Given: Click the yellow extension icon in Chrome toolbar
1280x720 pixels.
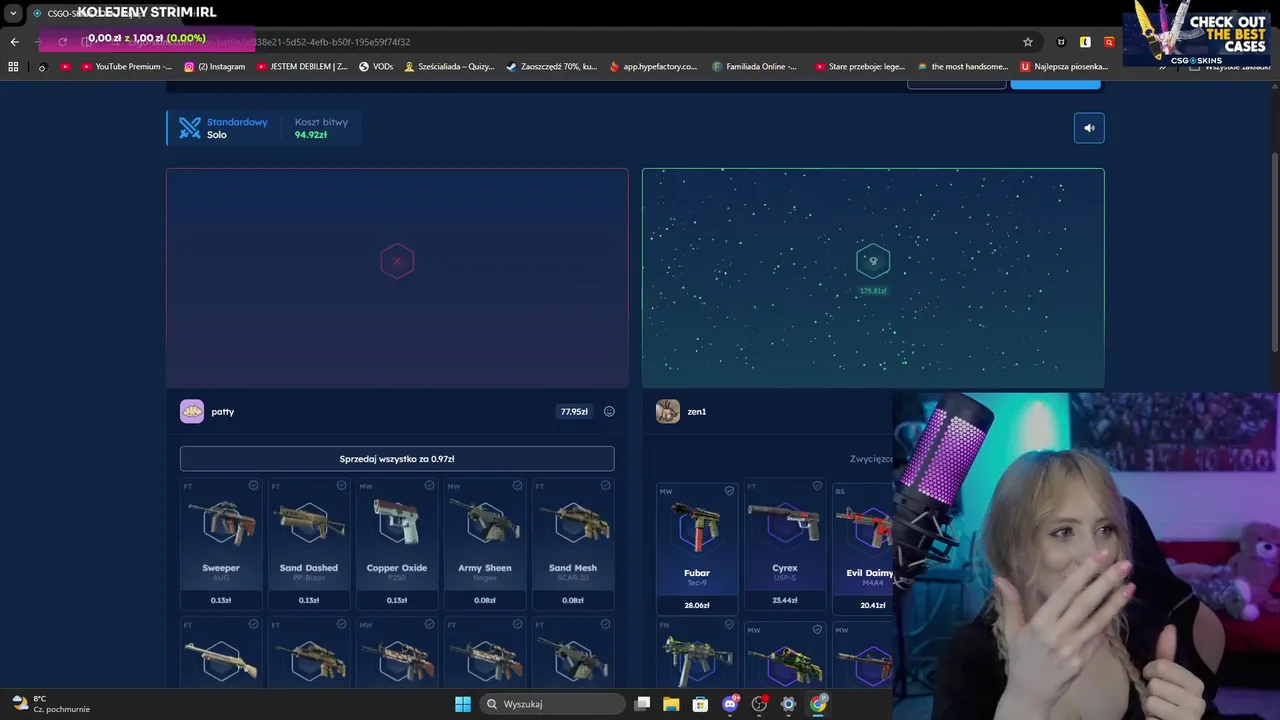Looking at the screenshot, I should click(1085, 42).
